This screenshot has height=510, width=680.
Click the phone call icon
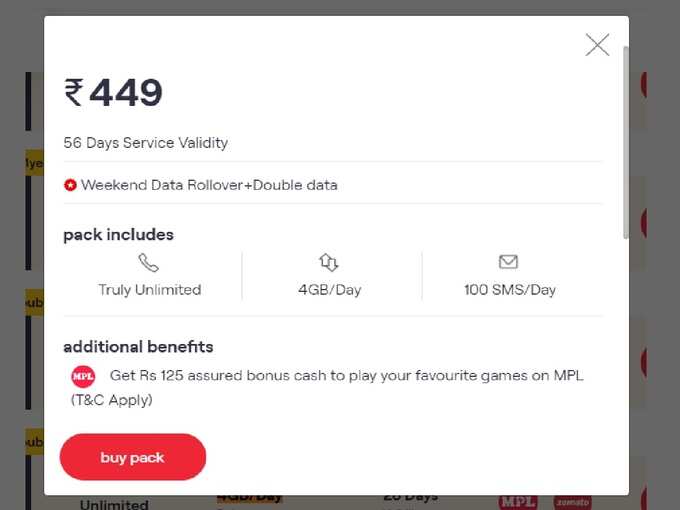point(148,262)
